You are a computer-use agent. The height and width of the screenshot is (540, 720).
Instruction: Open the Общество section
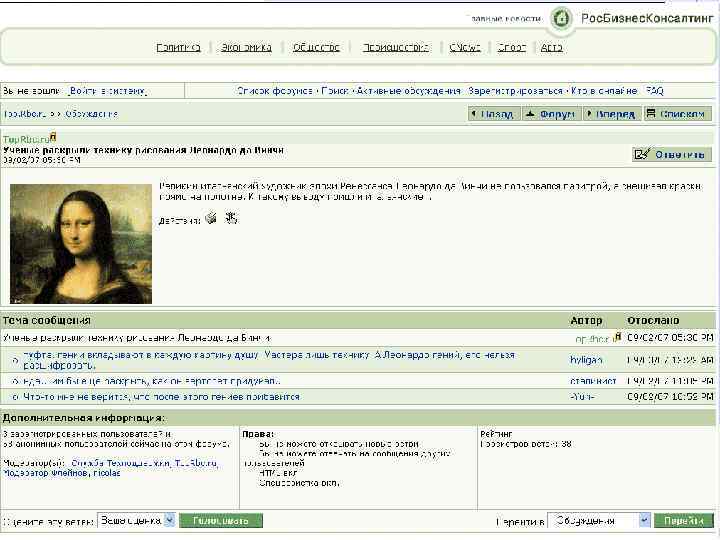pyautogui.click(x=316, y=47)
